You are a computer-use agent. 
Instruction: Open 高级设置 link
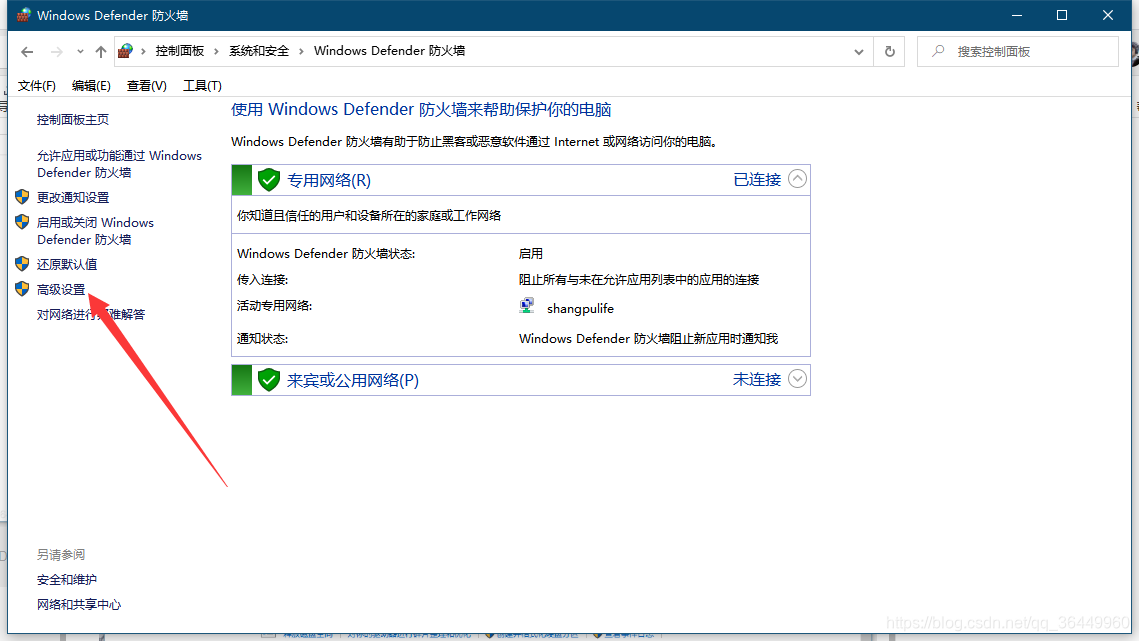[61, 289]
